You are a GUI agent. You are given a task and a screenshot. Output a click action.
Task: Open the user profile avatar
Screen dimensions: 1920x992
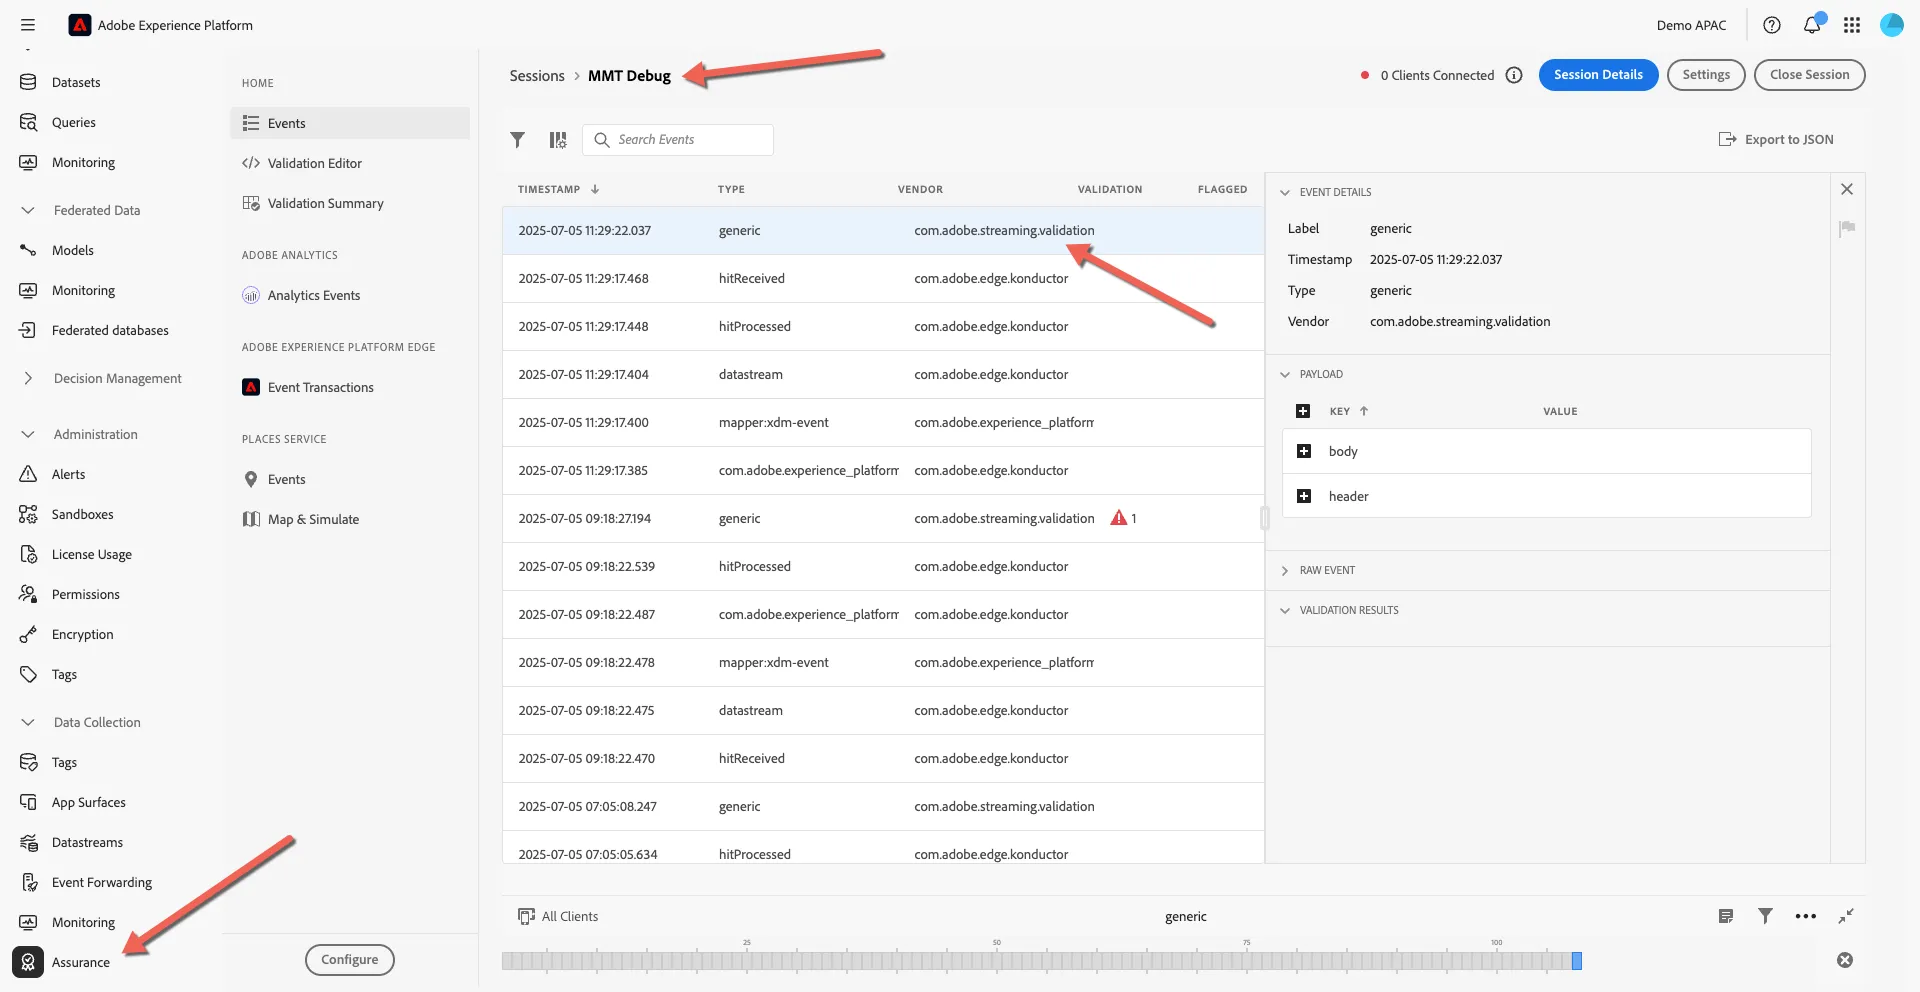click(x=1892, y=25)
